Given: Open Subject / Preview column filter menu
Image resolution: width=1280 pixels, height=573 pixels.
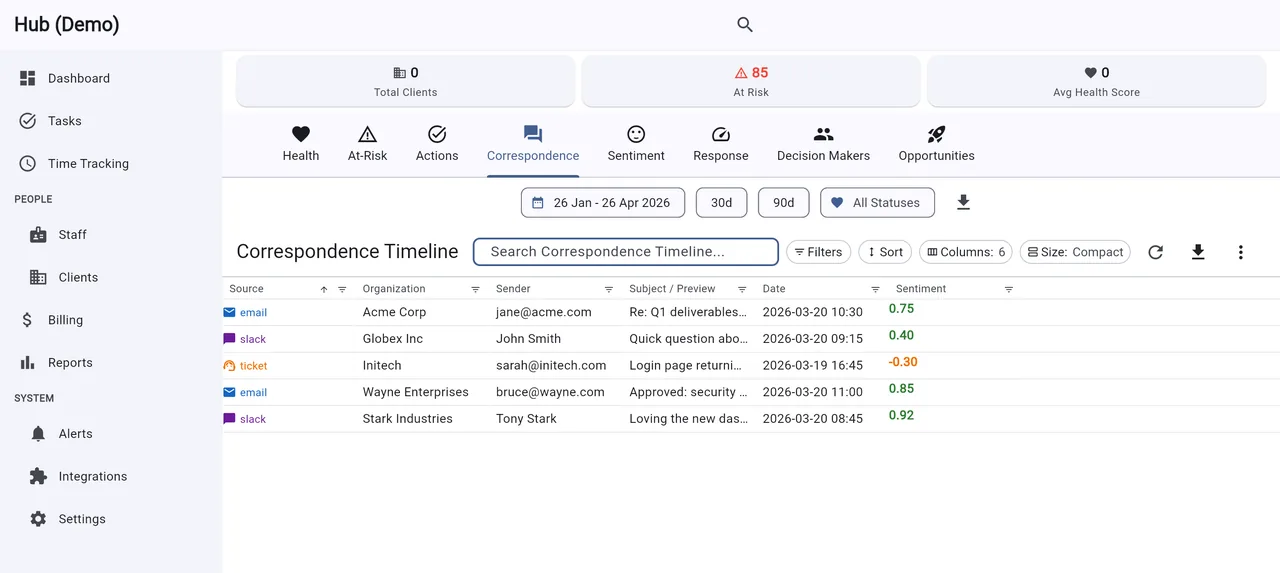Looking at the screenshot, I should pos(742,289).
